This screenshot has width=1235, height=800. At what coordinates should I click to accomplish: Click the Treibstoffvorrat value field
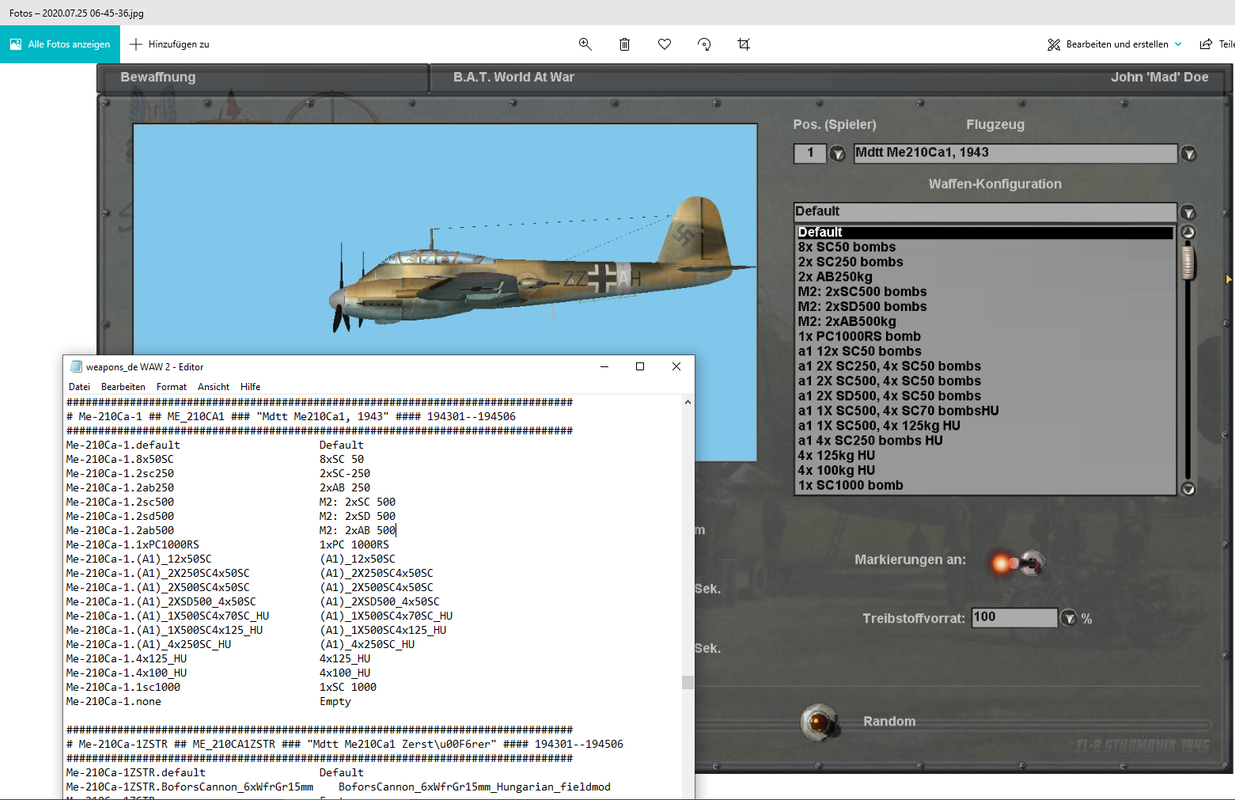pos(1014,618)
